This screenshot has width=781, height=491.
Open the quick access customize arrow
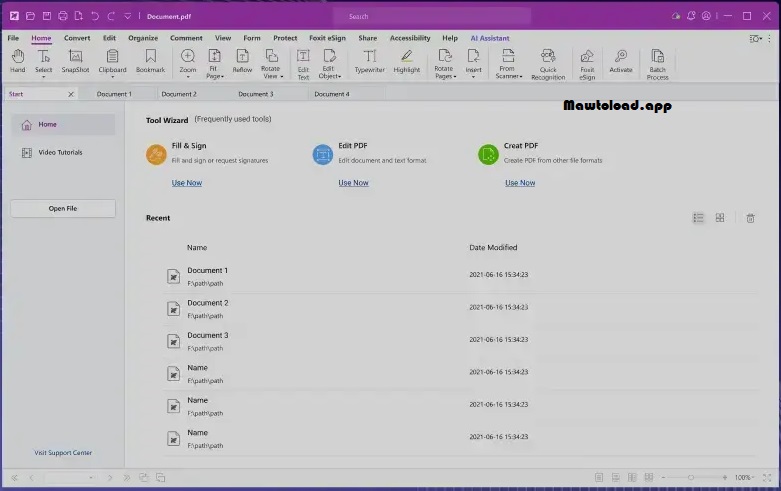click(x=128, y=16)
